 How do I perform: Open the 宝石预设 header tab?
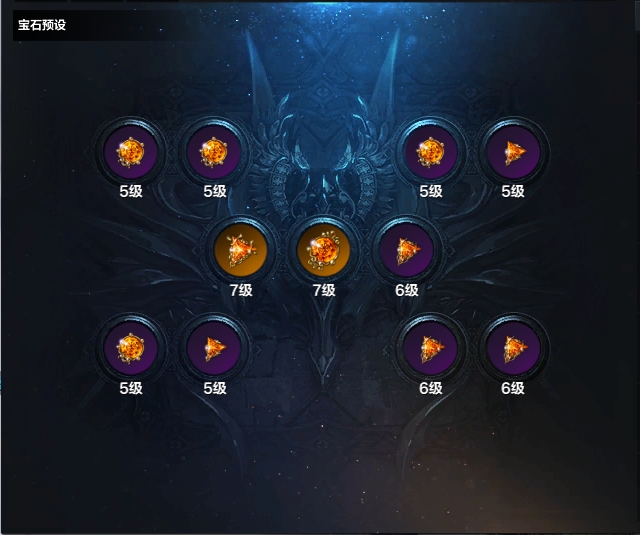(42, 25)
